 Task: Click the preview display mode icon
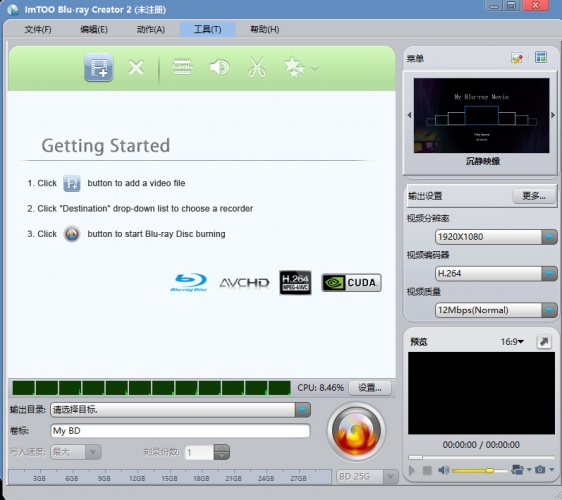tap(517, 470)
